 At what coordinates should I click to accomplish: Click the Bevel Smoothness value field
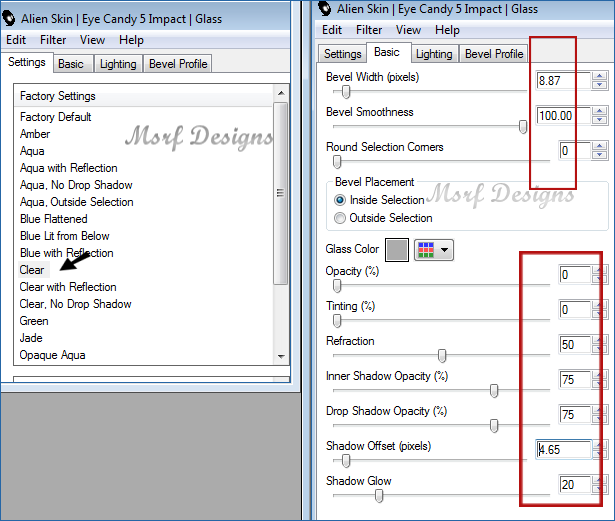pyautogui.click(x=563, y=116)
